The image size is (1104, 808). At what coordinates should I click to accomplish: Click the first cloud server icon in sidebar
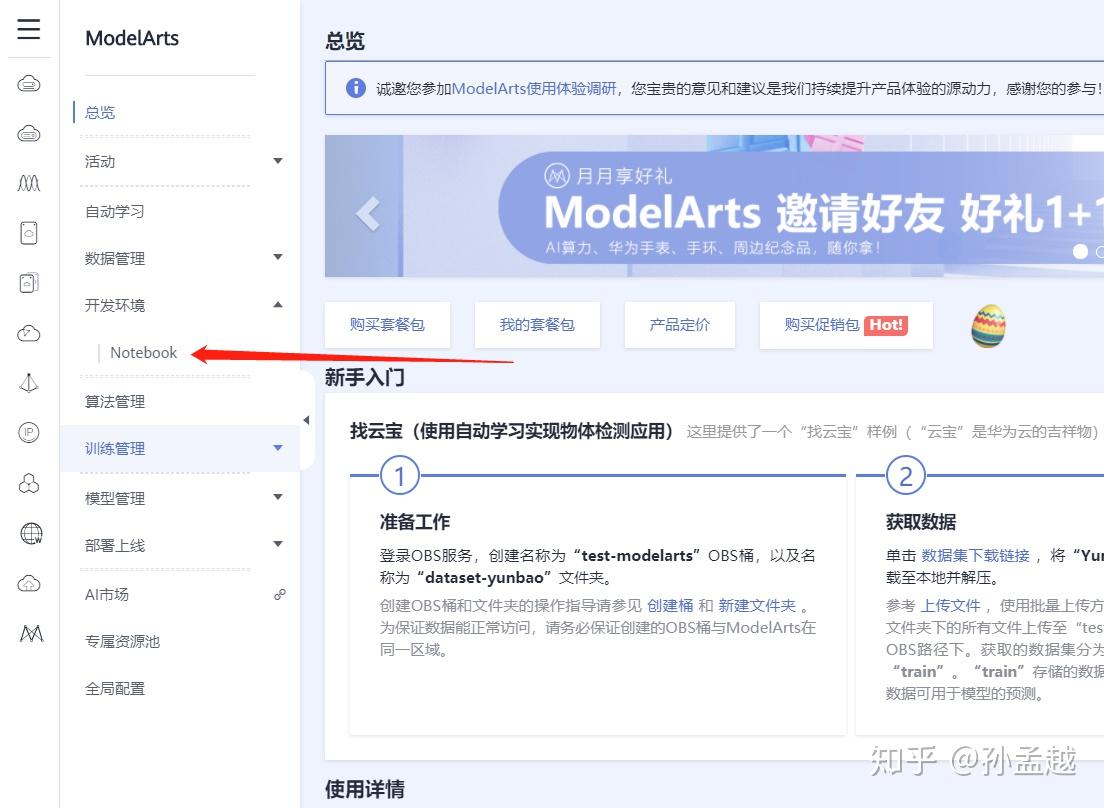29,84
